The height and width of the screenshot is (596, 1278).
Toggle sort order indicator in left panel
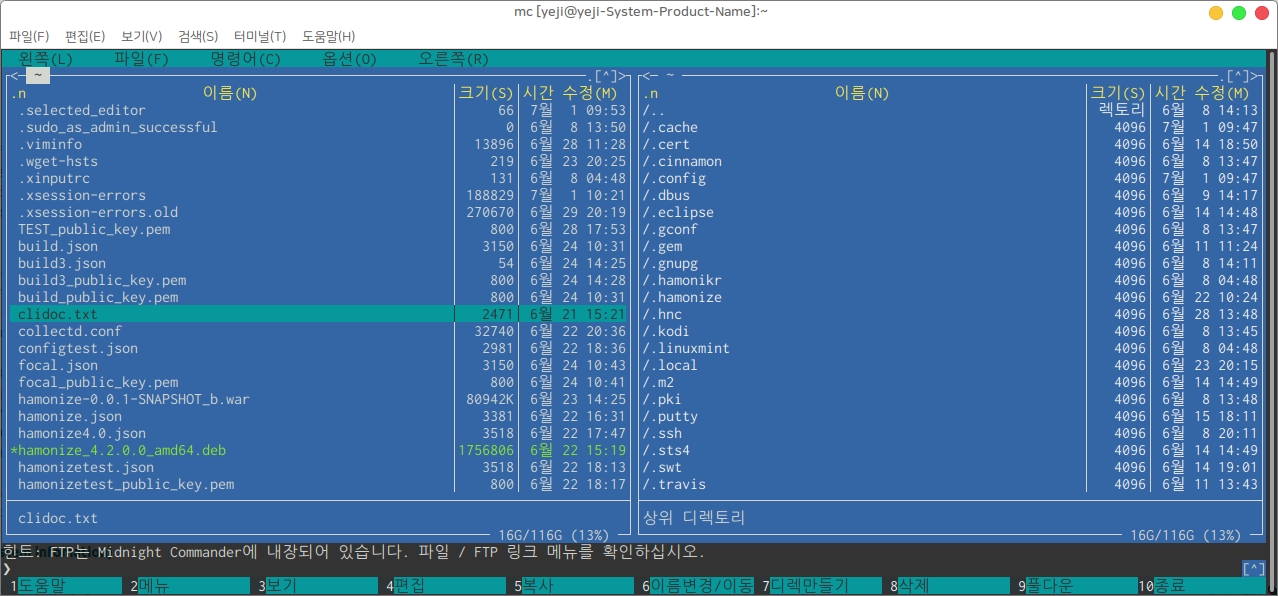tap(19, 93)
